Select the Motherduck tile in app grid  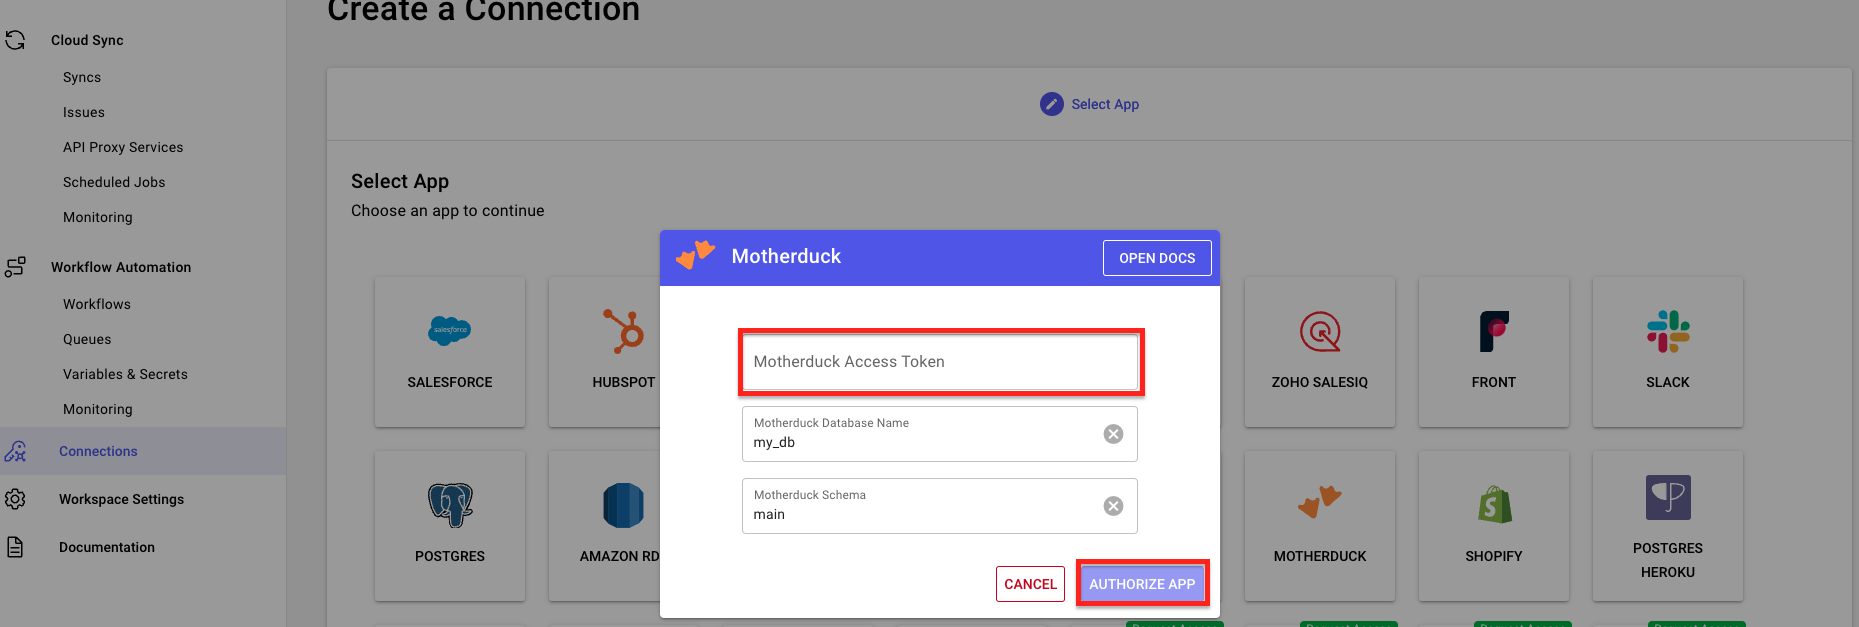tap(1319, 525)
